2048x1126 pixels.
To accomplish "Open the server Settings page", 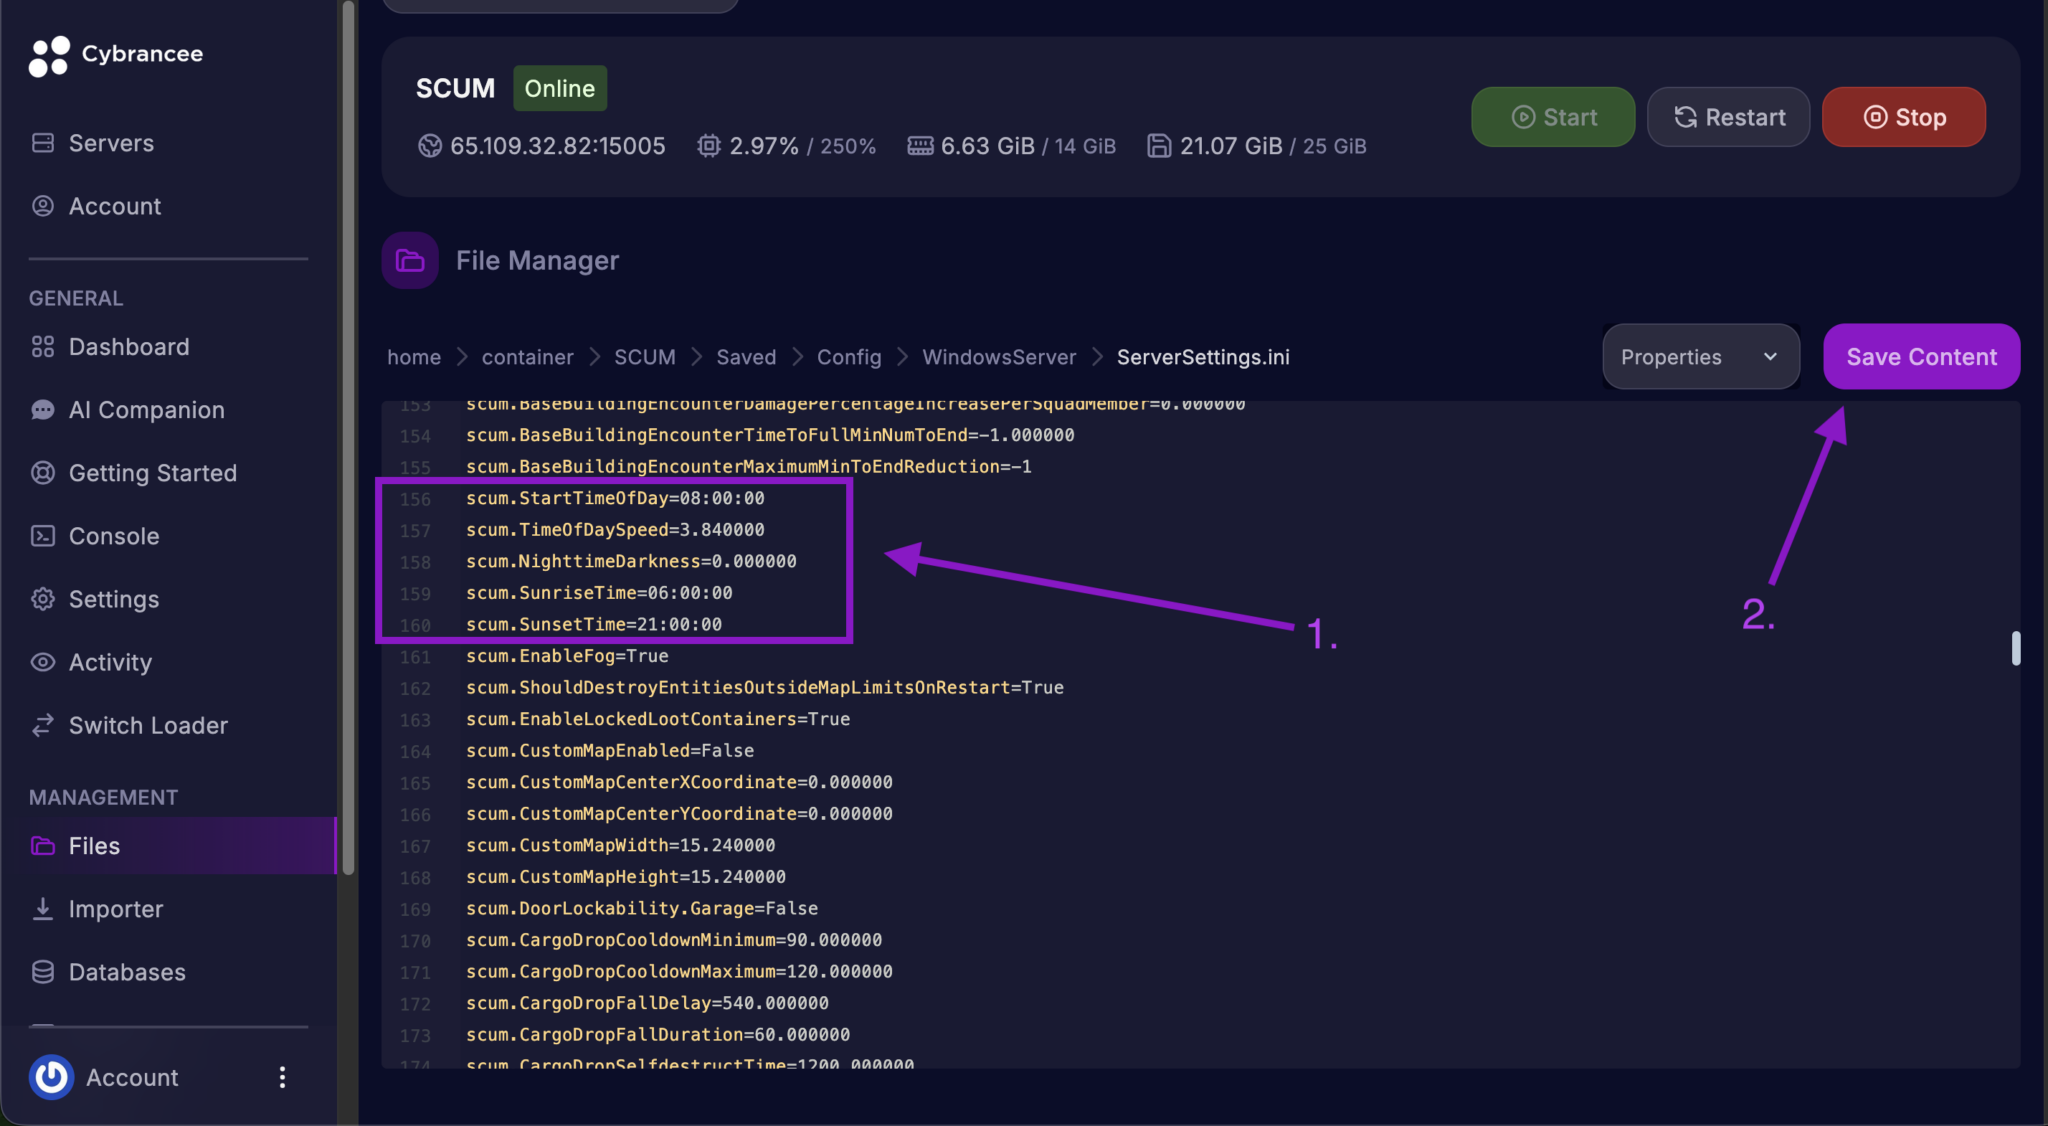I will (113, 599).
